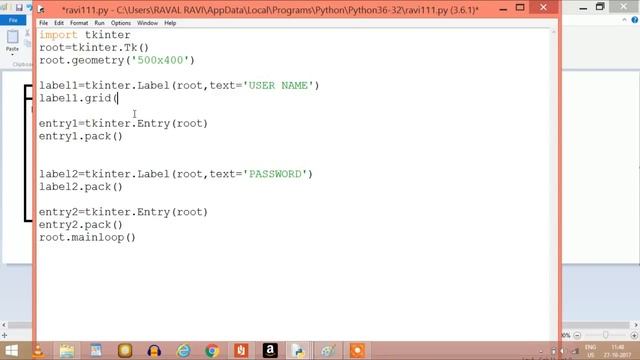Viewport: 640px width, 360px height.
Task: Maximize the IDLE editor window
Action: coord(520,8)
